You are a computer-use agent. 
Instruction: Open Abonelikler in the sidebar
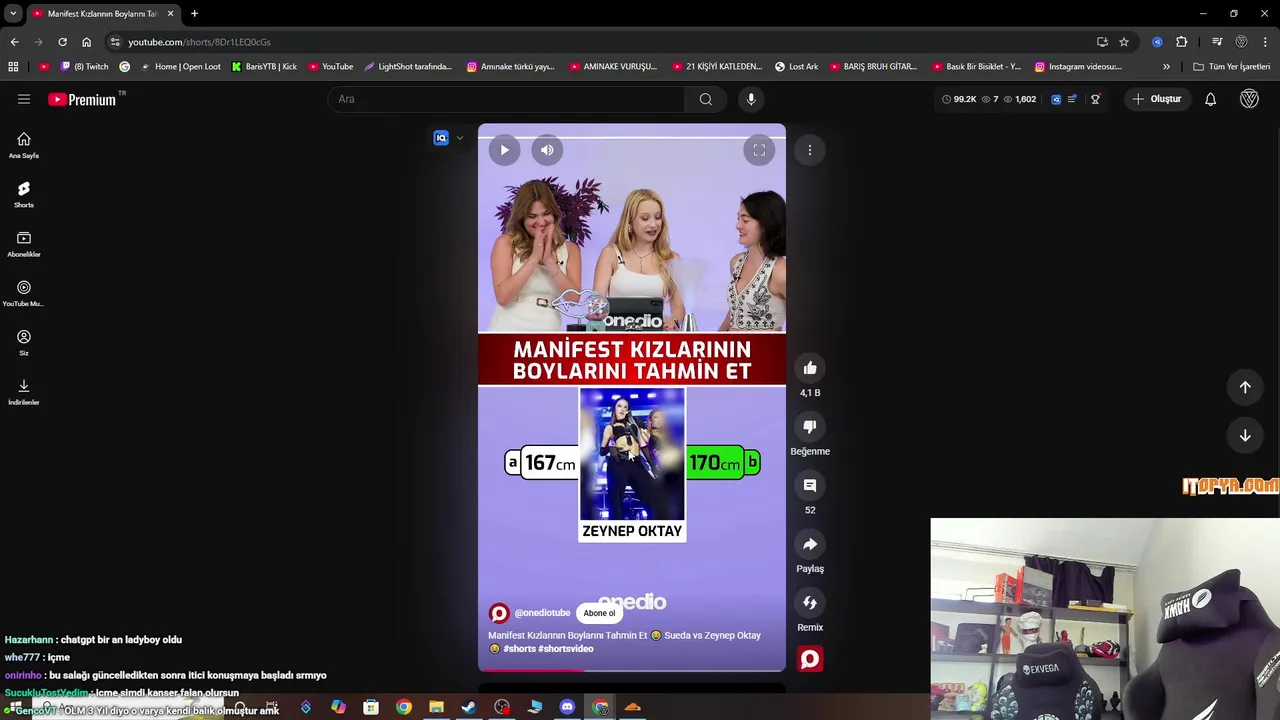[24, 244]
